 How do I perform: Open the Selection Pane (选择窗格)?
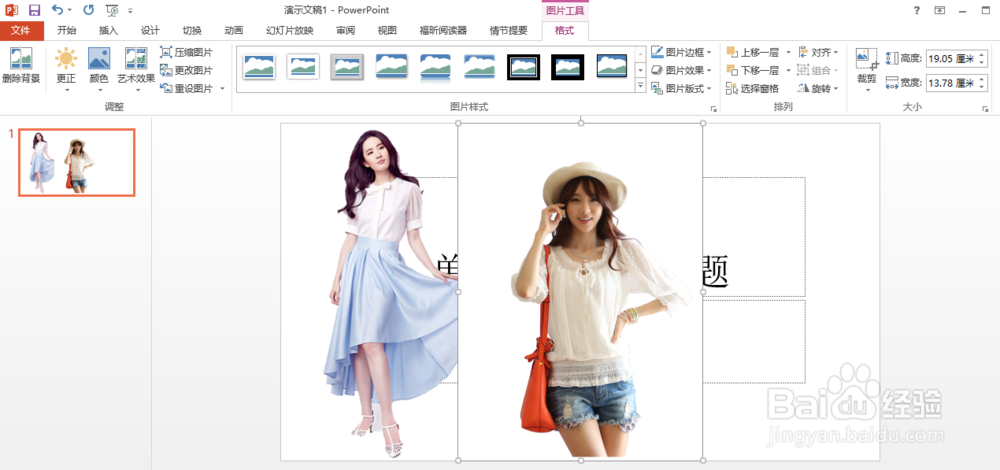point(753,89)
